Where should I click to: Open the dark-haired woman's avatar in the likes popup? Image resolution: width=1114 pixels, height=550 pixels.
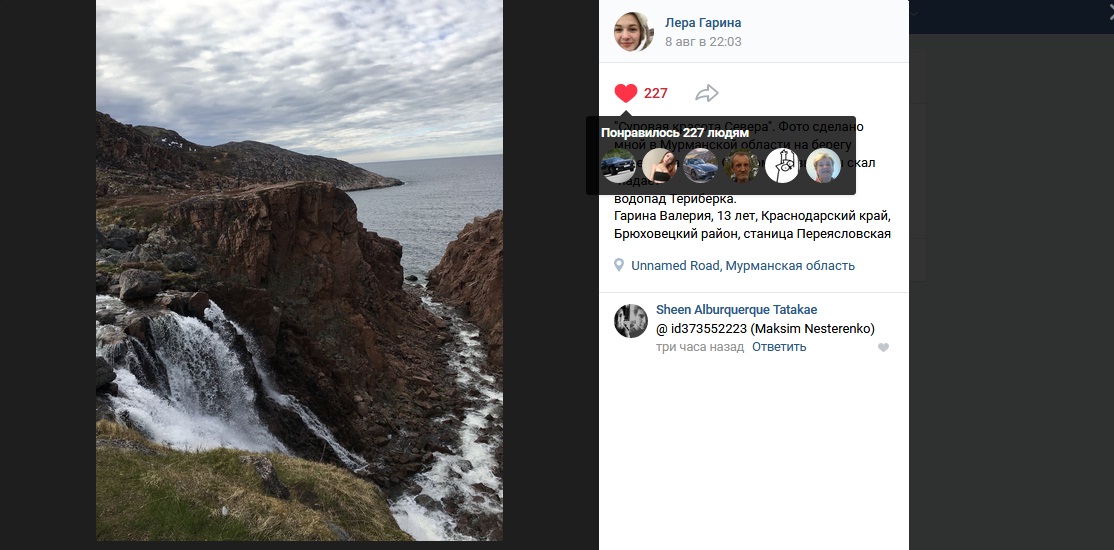659,166
